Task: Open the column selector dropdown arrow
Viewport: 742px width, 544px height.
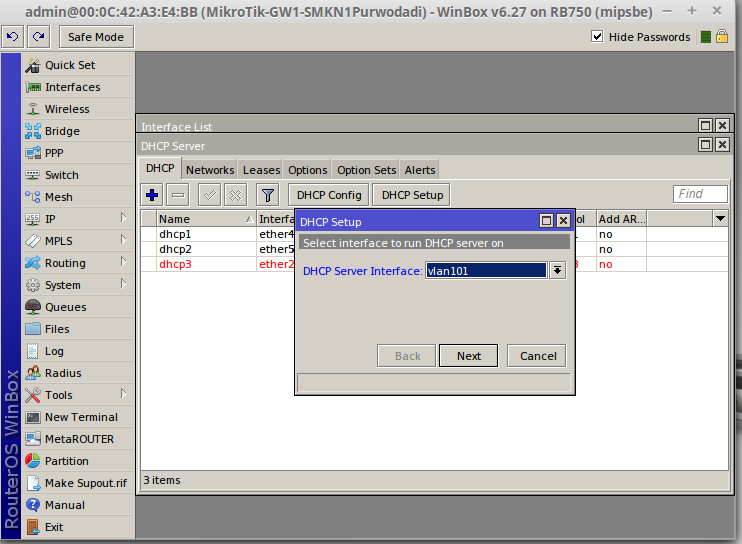Action: (720, 219)
